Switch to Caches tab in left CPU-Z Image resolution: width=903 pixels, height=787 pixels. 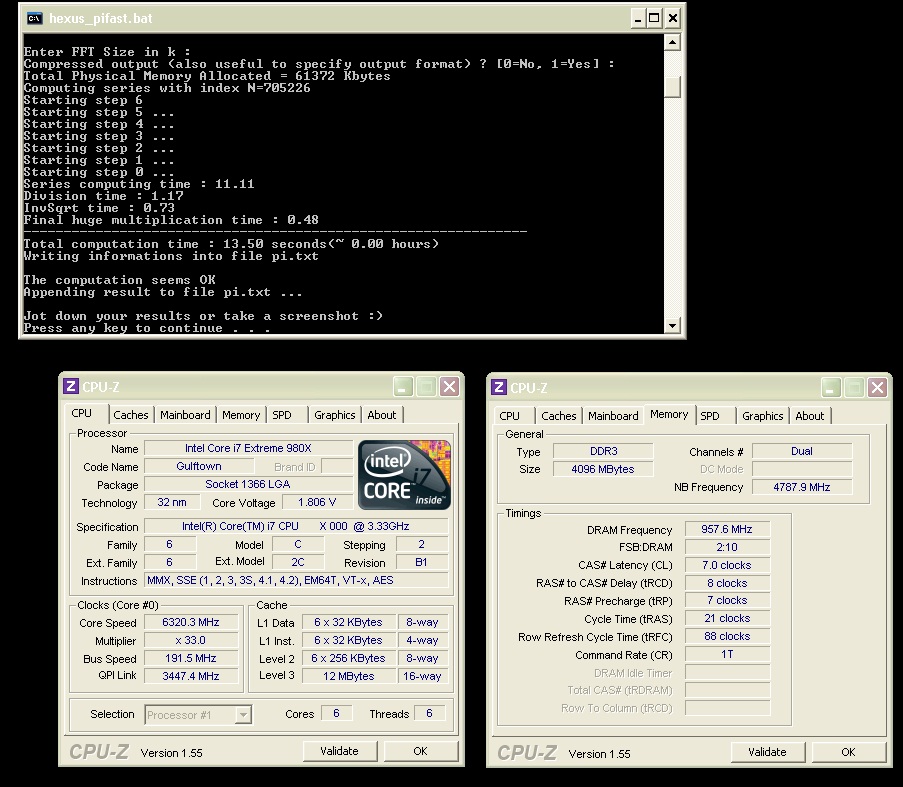[x=131, y=415]
